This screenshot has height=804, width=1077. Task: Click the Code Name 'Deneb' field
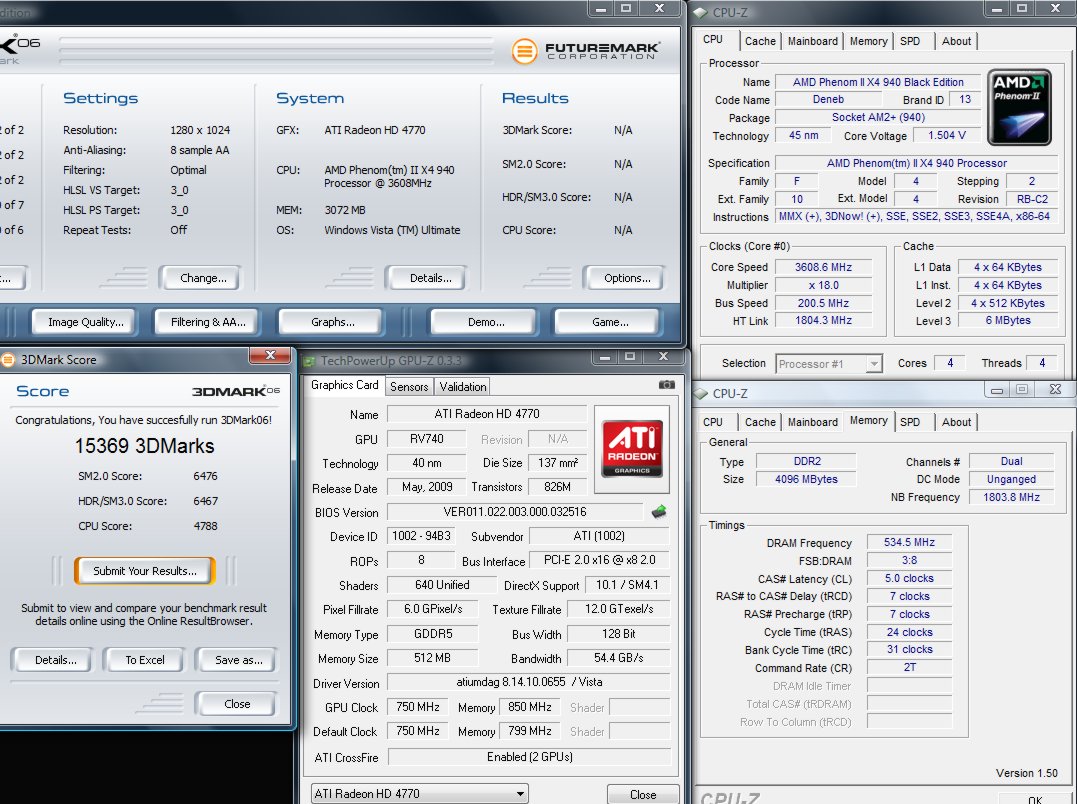coord(828,100)
